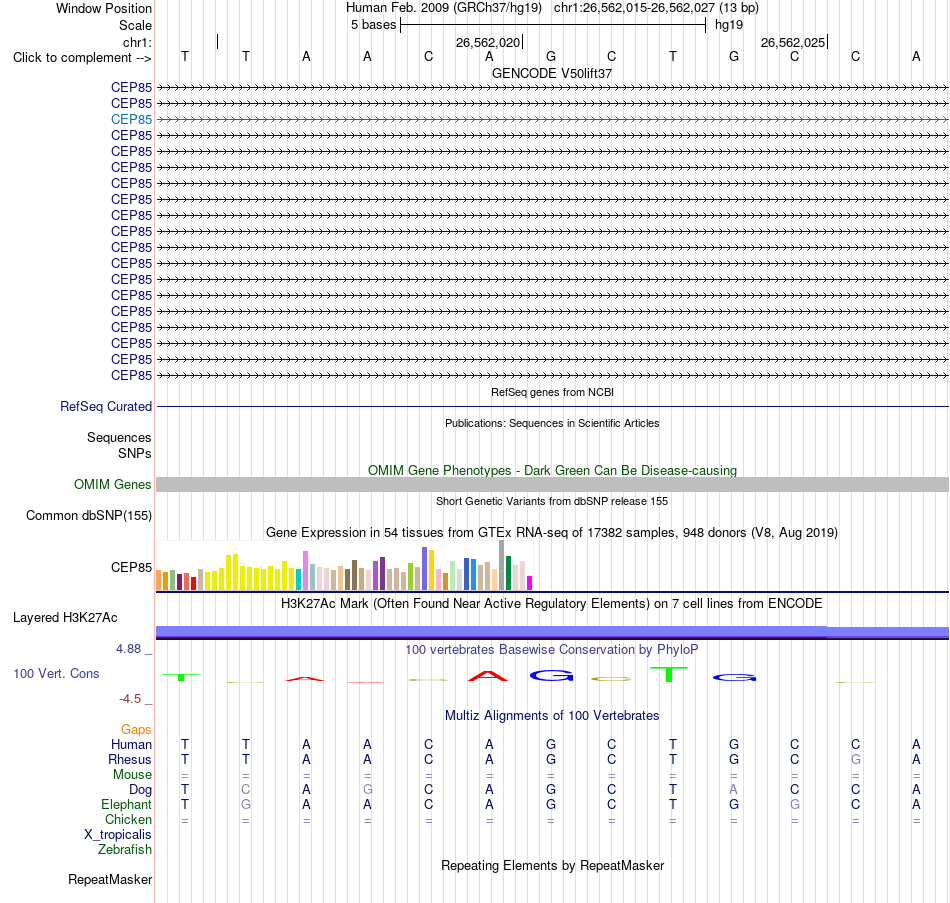Image resolution: width=950 pixels, height=903 pixels.
Task: Click the magenta bar ending the GTEx chart
Action: point(530,583)
